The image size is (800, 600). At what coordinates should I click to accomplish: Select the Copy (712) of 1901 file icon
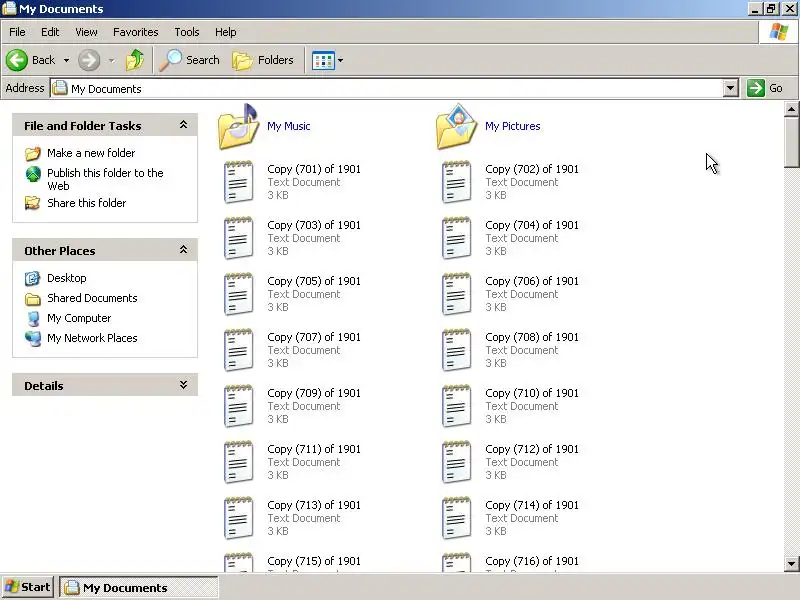click(x=456, y=463)
